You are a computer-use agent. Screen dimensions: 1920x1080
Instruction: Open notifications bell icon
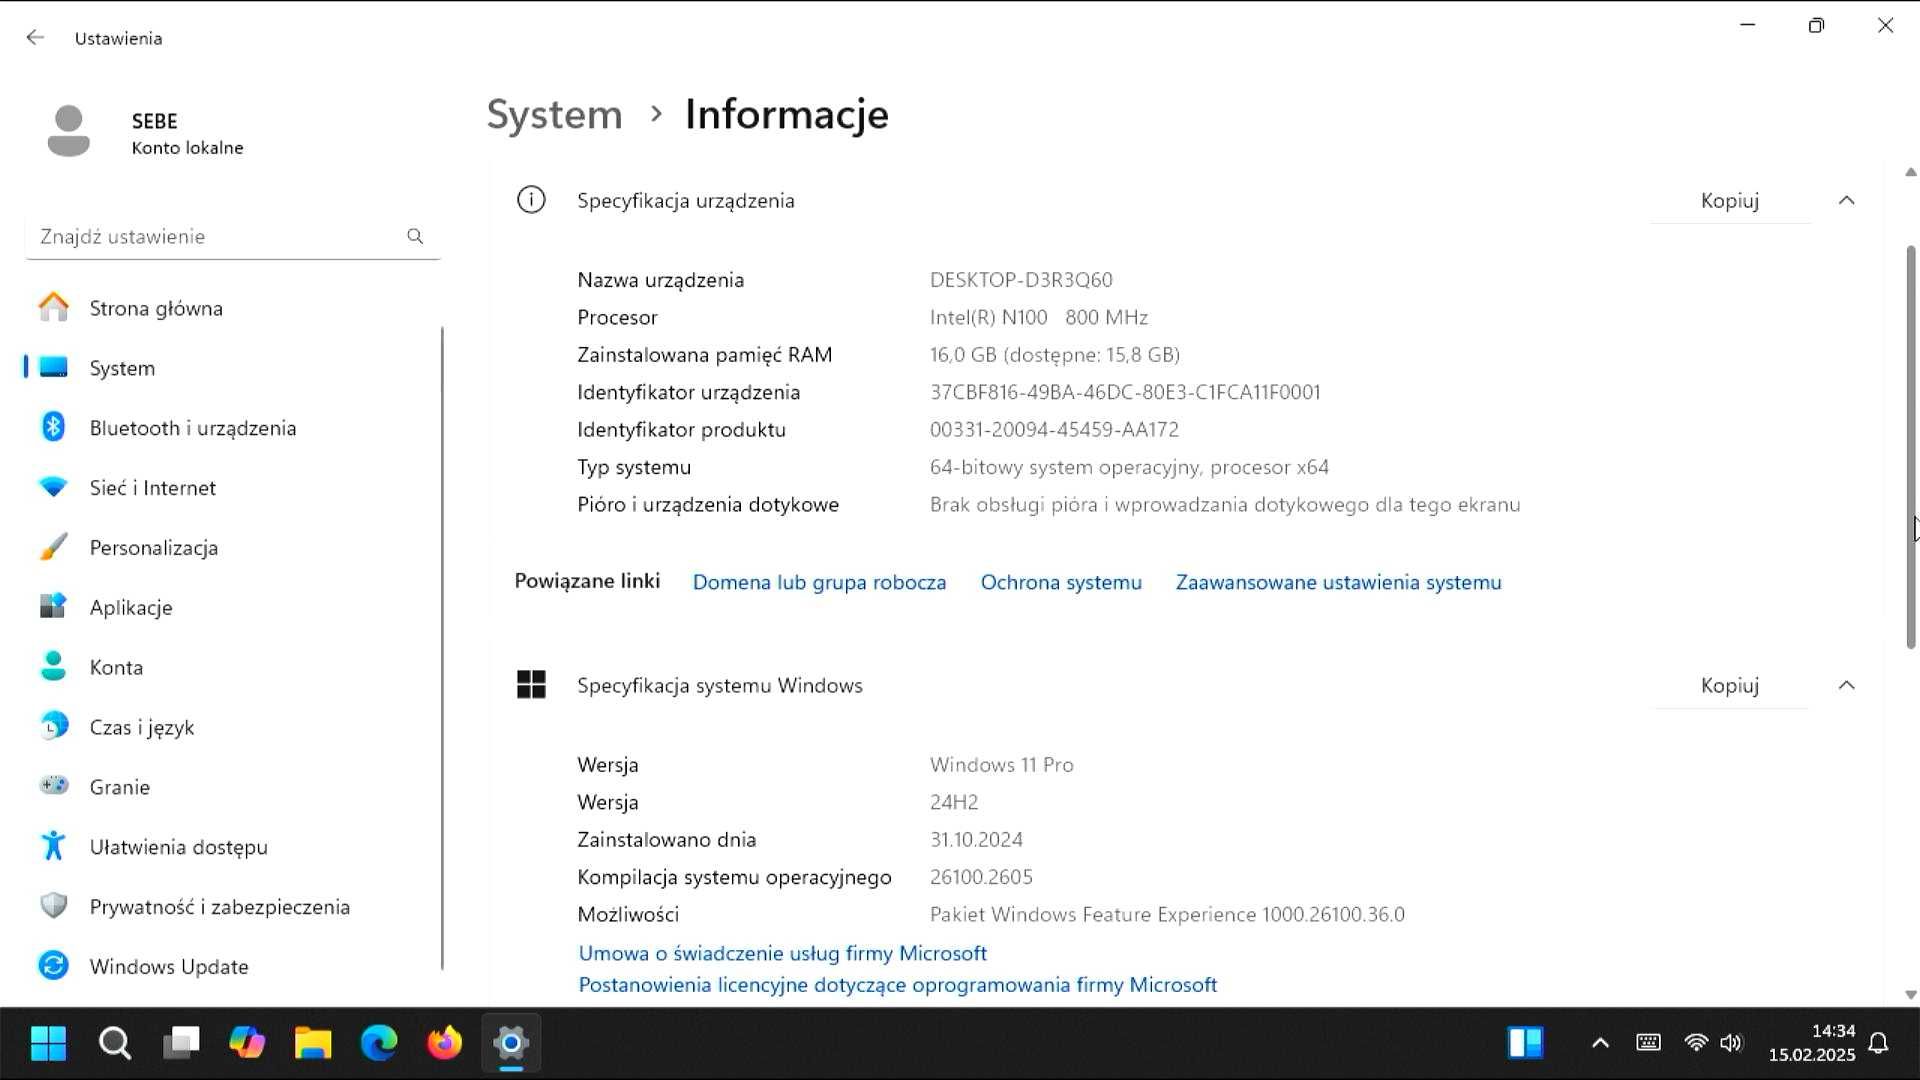1879,1043
